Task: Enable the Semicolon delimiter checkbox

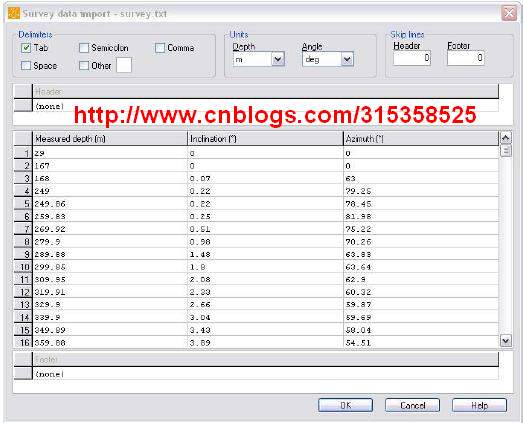Action: [84, 48]
